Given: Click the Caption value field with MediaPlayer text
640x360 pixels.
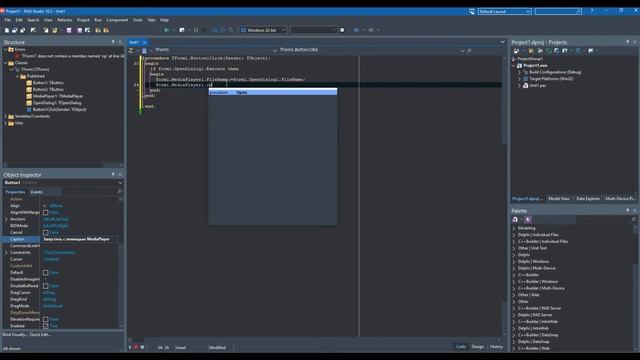Looking at the screenshot, I should point(80,239).
